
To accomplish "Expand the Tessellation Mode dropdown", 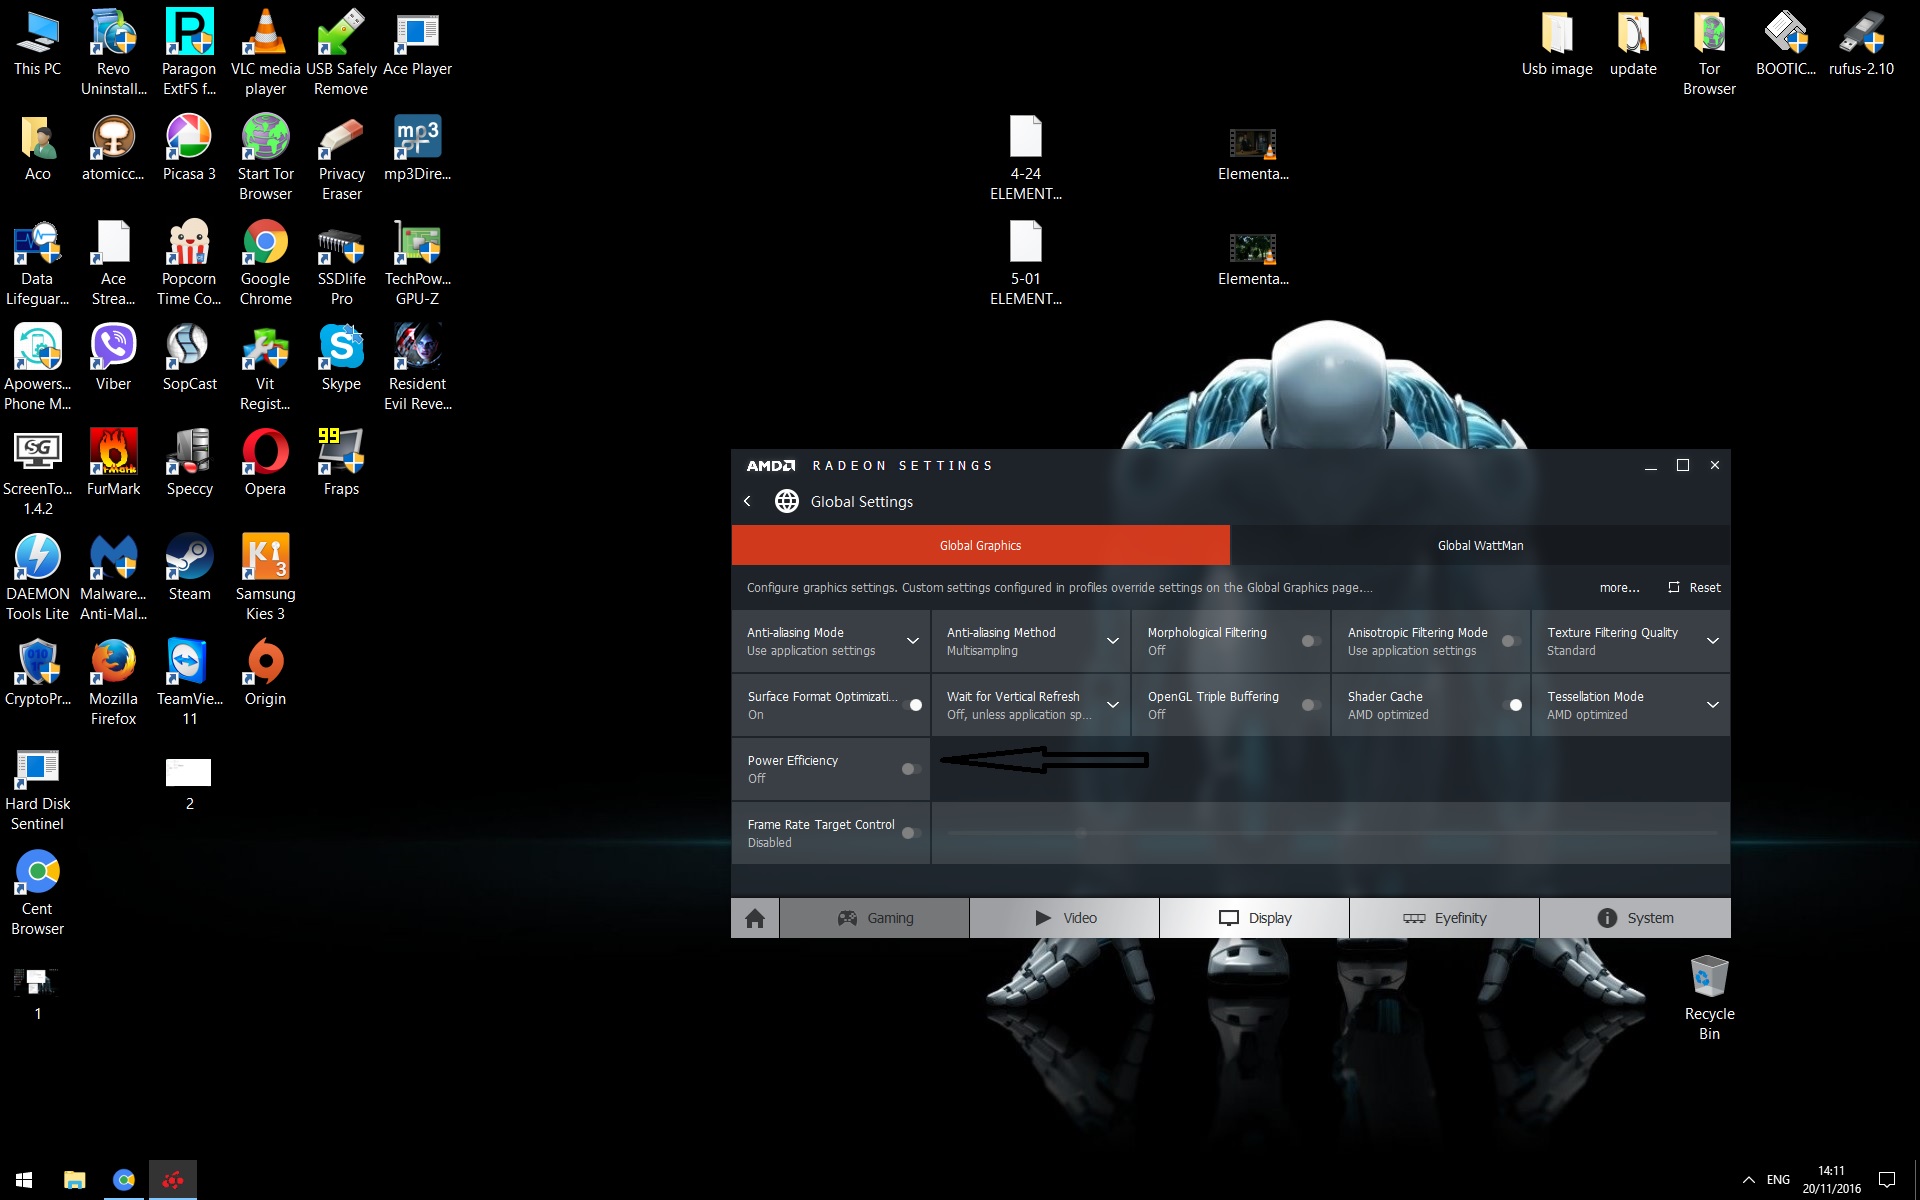I will tap(1712, 705).
